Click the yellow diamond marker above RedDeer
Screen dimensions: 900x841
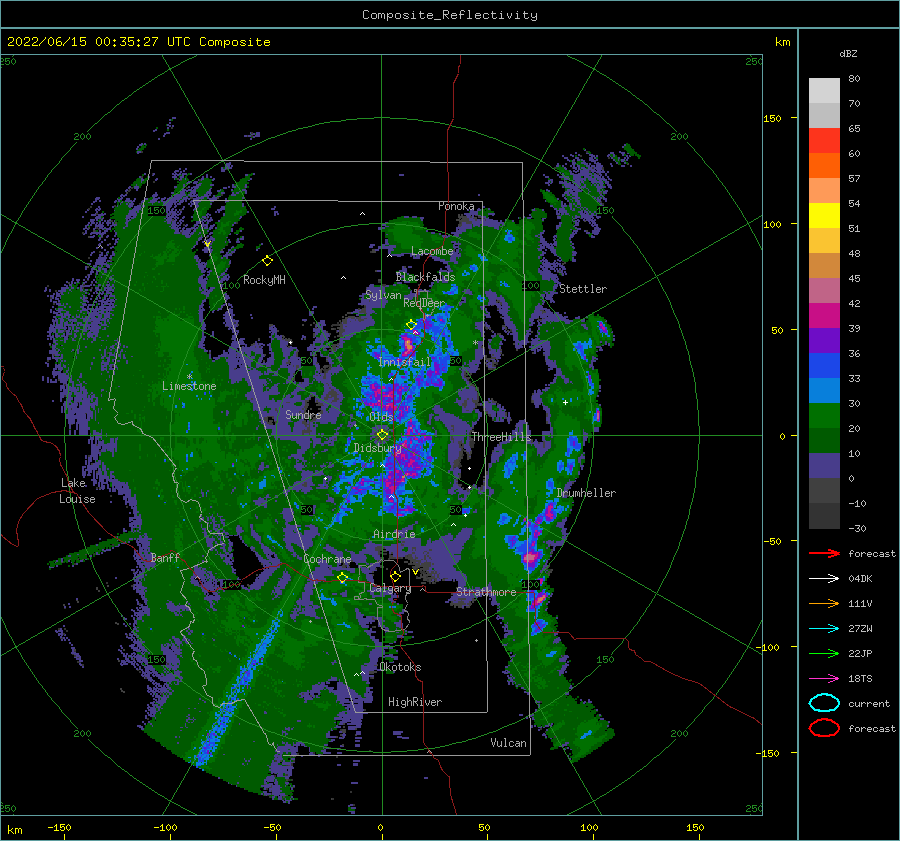pos(412,325)
